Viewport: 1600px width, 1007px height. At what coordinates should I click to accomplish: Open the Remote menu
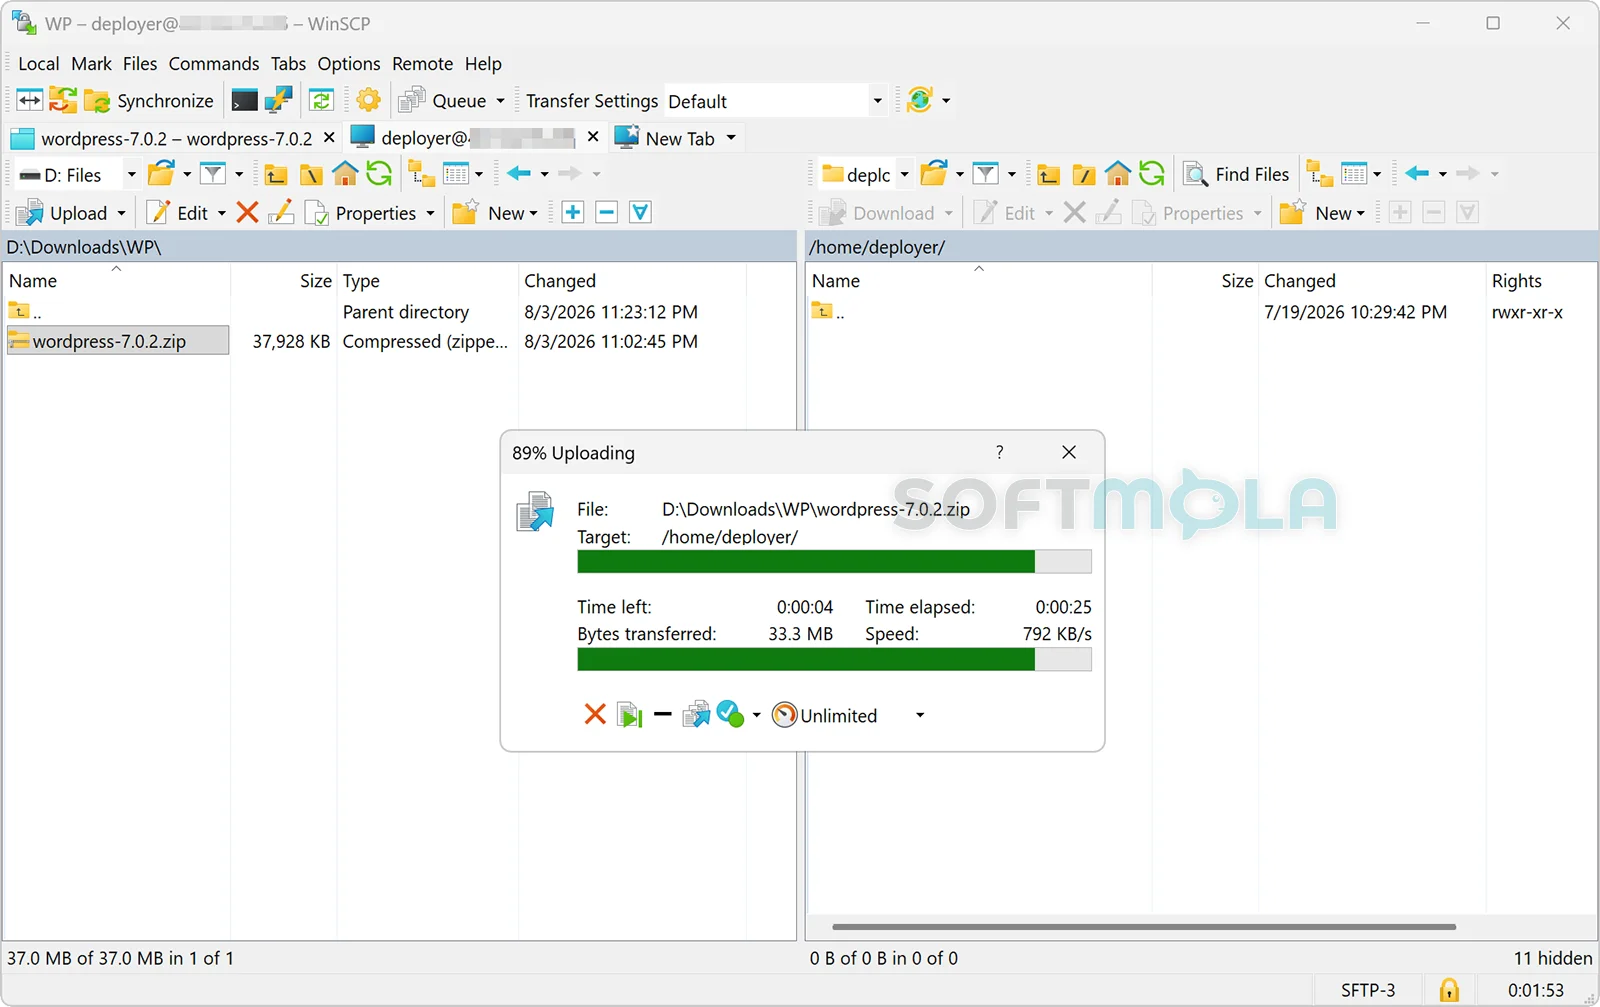[422, 64]
